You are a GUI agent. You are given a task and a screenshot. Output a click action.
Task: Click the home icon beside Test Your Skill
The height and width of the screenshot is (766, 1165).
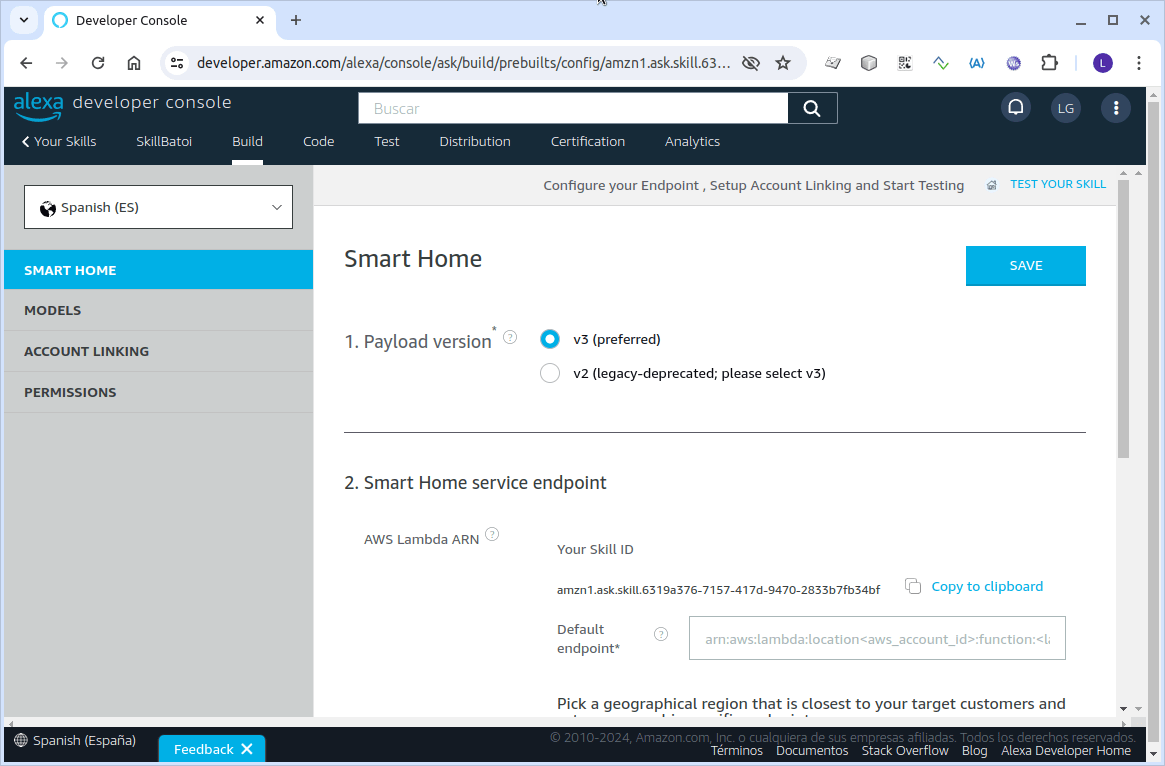(x=991, y=185)
